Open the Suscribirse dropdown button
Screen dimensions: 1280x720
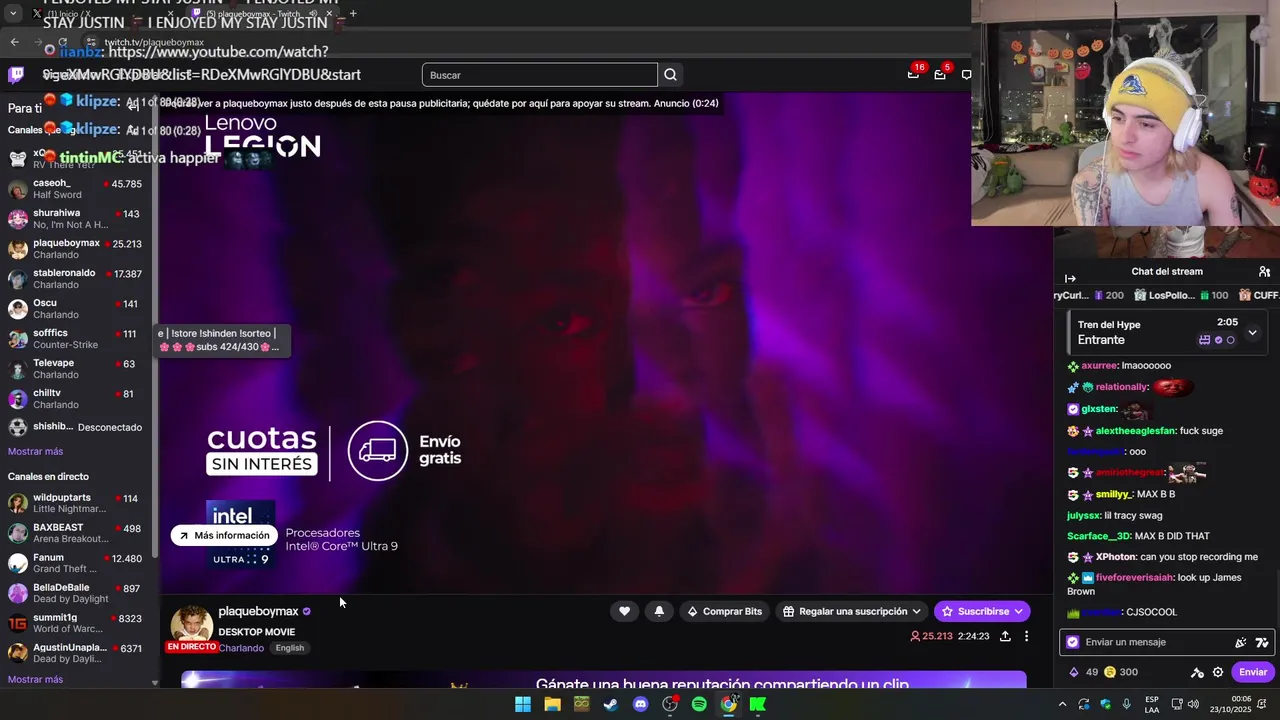981,611
